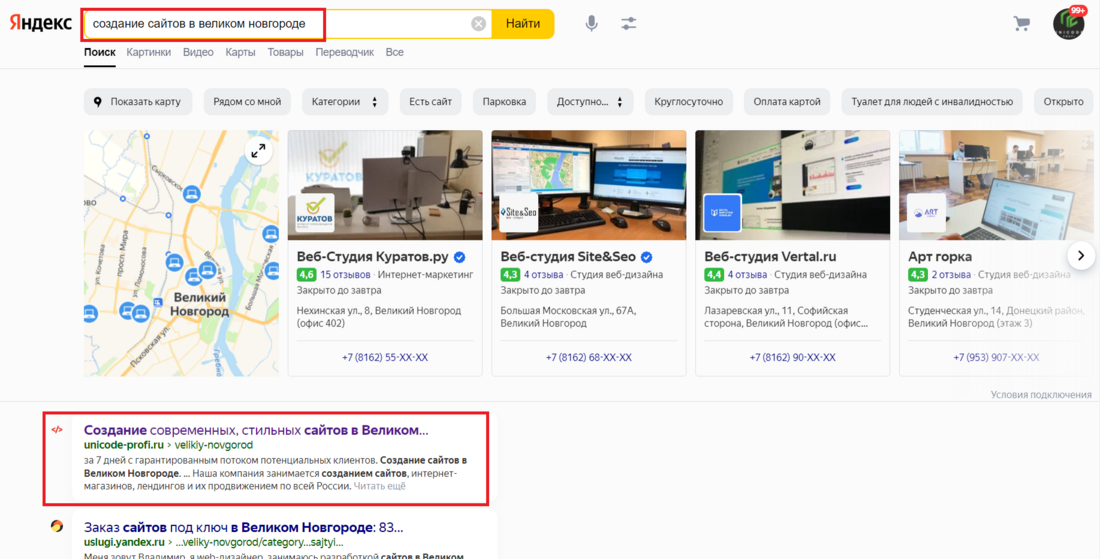The height and width of the screenshot is (559, 1100).
Task: Toggle Парковка filter
Action: tap(504, 102)
